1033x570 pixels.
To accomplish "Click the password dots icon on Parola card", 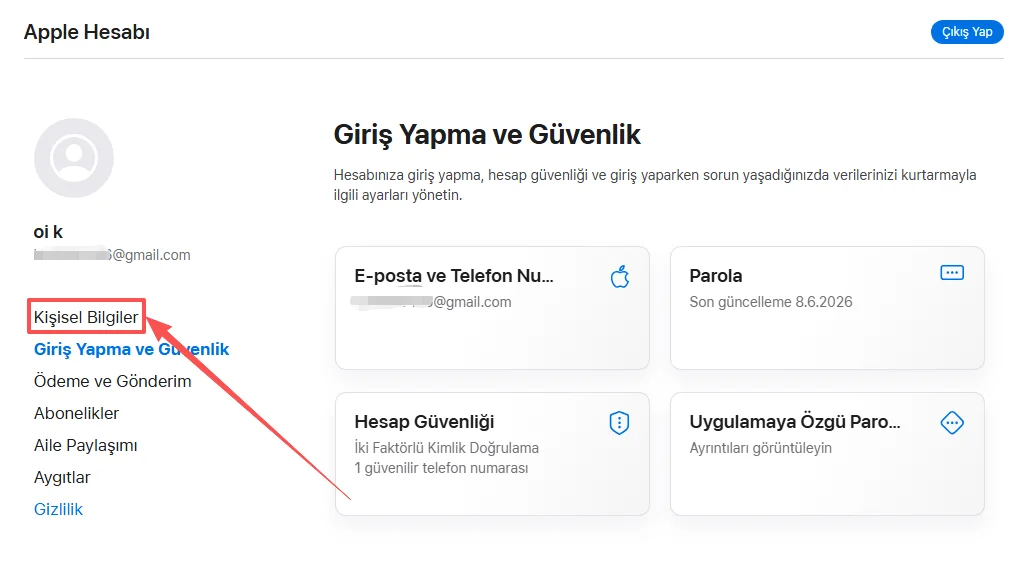I will (952, 273).
